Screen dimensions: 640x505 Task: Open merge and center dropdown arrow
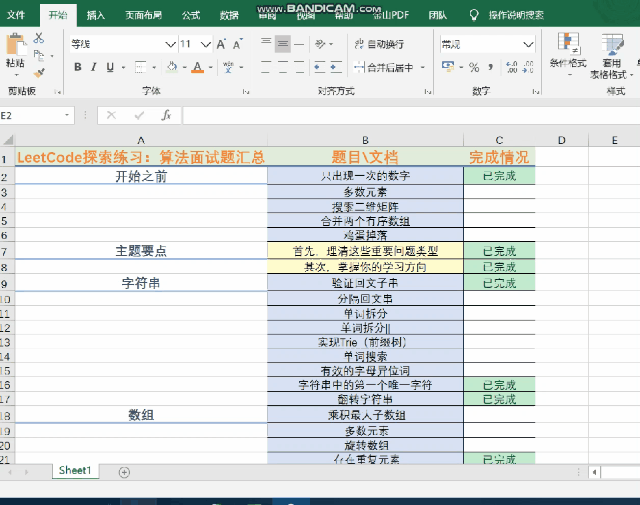[x=423, y=67]
